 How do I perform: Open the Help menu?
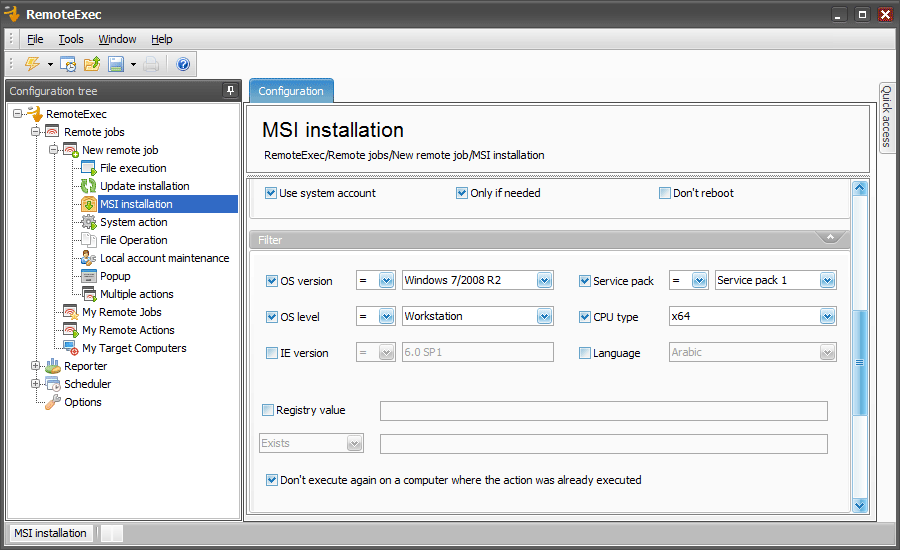point(162,39)
